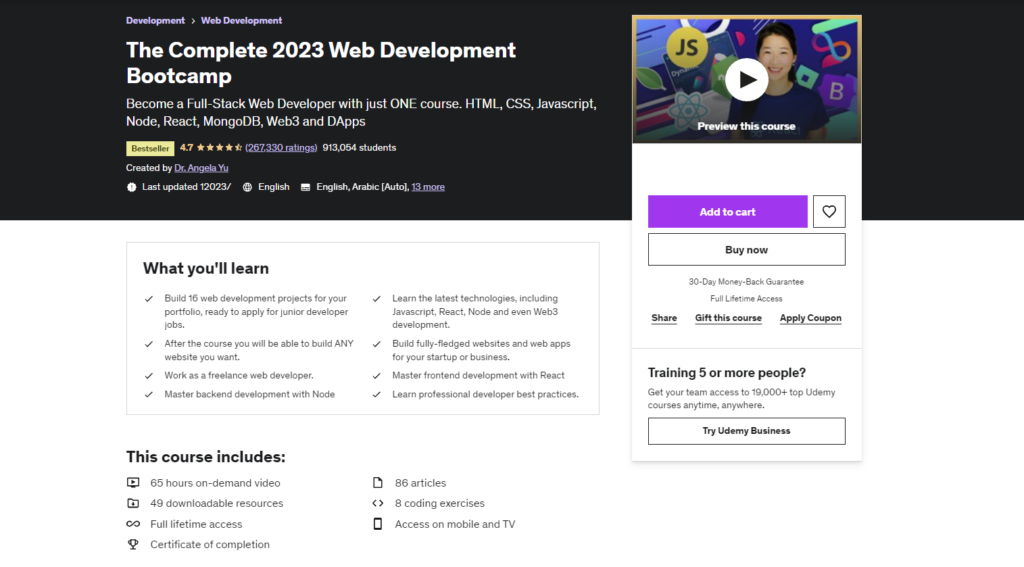Click the on-demand video icon
The width and height of the screenshot is (1024, 567).
[133, 483]
